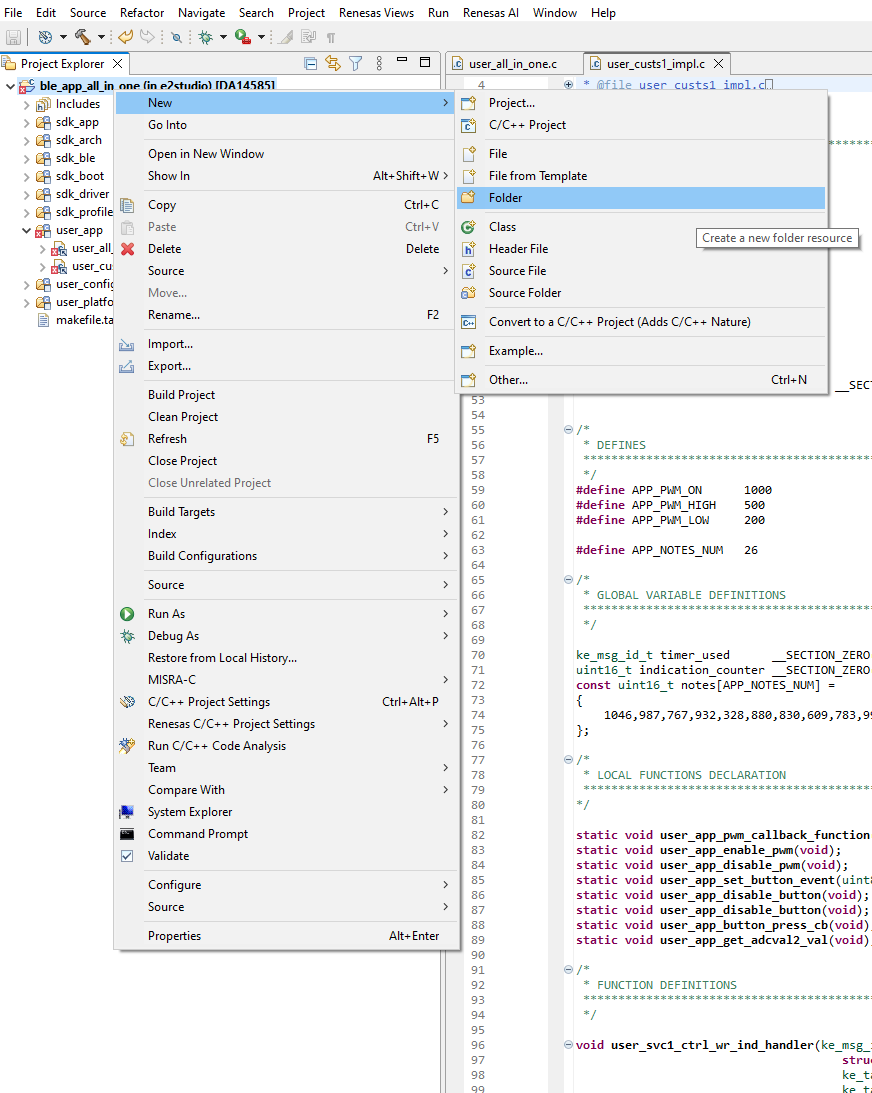The height and width of the screenshot is (1093, 872).
Task: Open Project Explorer View Menu dots
Action: point(379,63)
